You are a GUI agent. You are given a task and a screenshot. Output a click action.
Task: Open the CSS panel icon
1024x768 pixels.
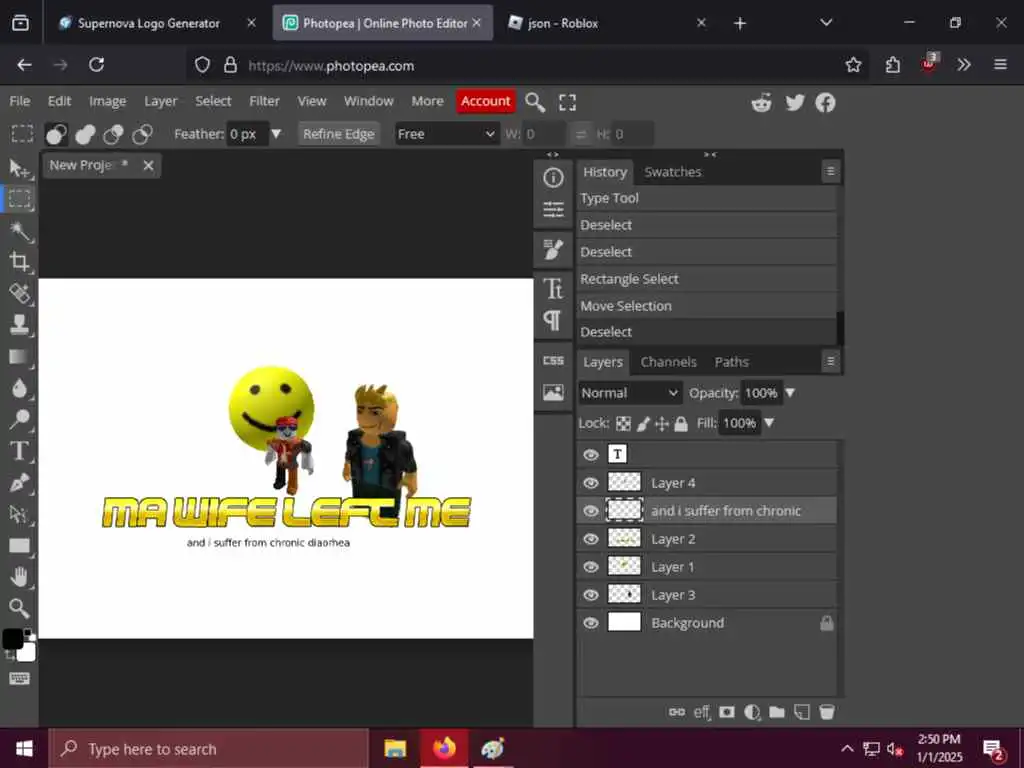pyautogui.click(x=553, y=360)
